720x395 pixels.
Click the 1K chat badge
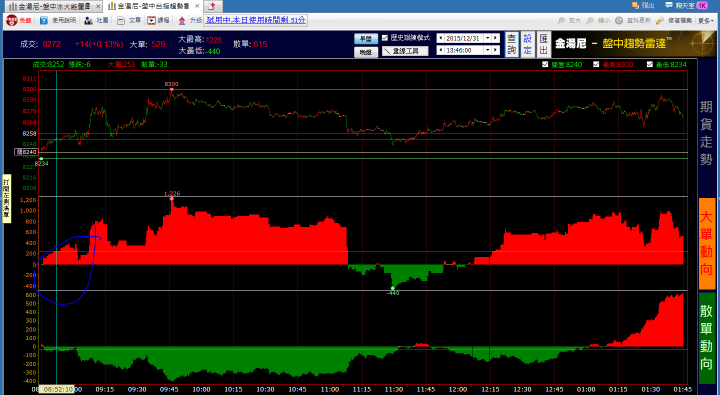click(x=702, y=6)
